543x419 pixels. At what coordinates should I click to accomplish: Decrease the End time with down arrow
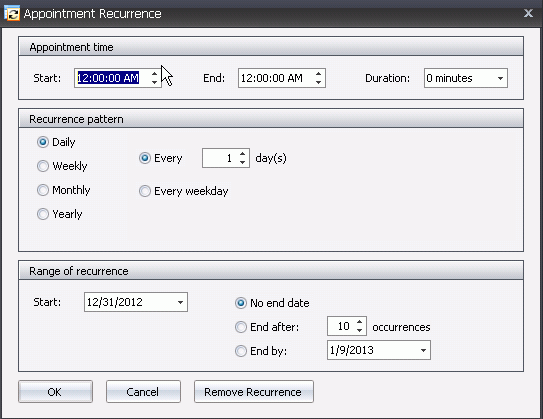(x=318, y=82)
